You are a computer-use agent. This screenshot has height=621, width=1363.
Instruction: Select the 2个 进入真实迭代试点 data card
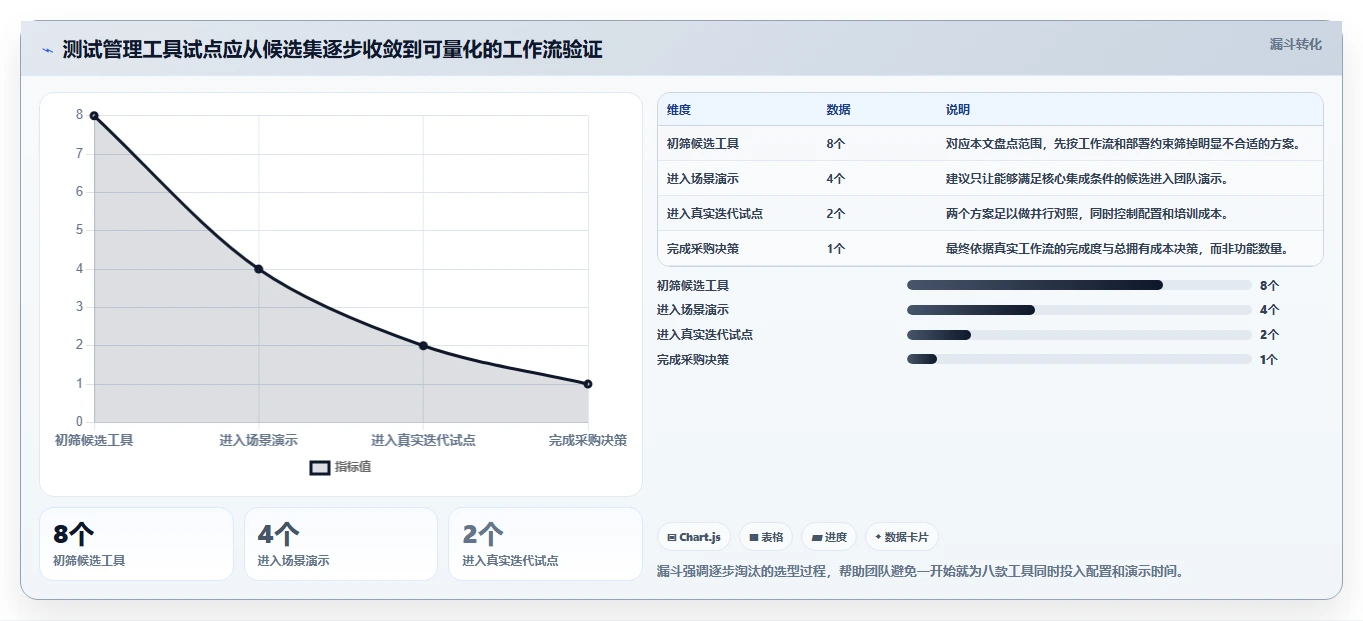pyautogui.click(x=545, y=544)
